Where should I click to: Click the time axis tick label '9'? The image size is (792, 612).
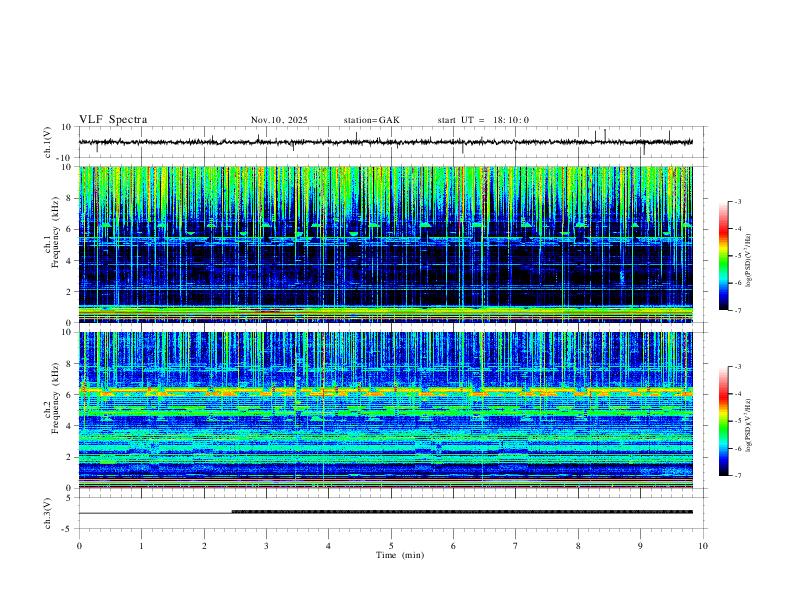[640, 546]
